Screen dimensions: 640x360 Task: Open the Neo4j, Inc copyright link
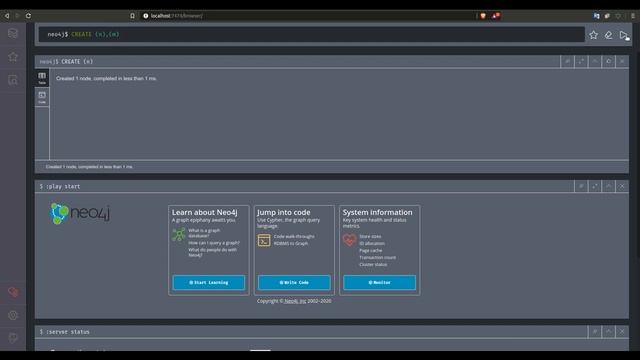pos(295,301)
